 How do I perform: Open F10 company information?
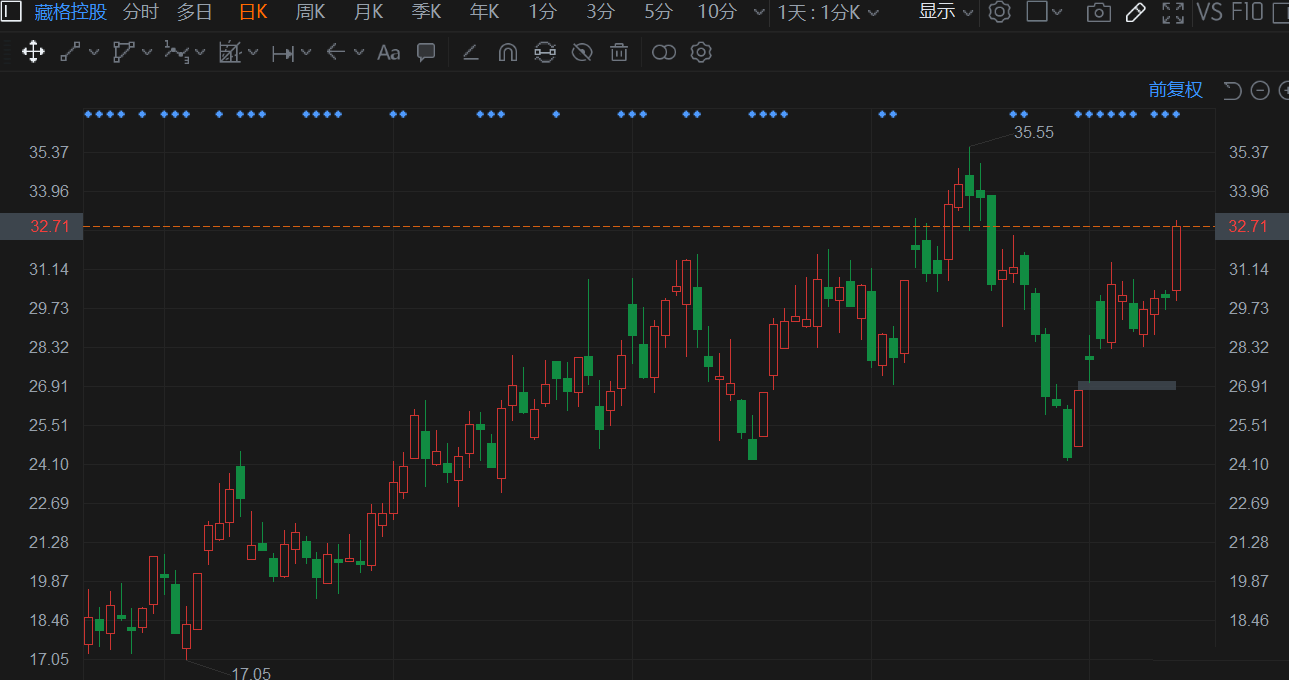[x=1246, y=12]
